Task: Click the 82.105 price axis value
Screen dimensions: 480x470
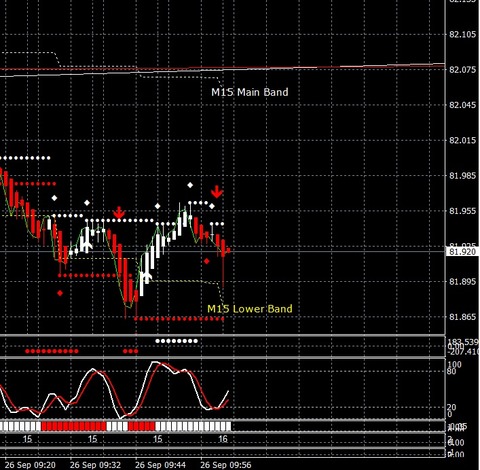Action: [463, 34]
